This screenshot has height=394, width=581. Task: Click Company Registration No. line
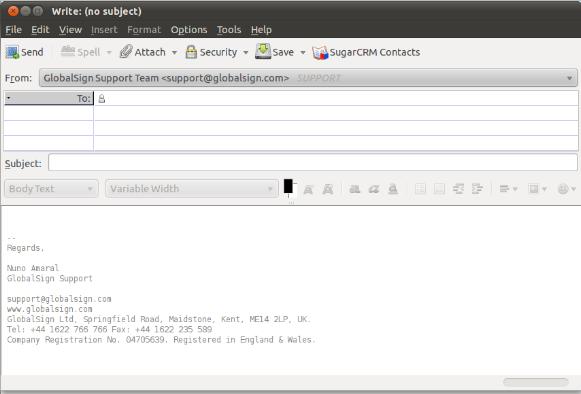161,340
